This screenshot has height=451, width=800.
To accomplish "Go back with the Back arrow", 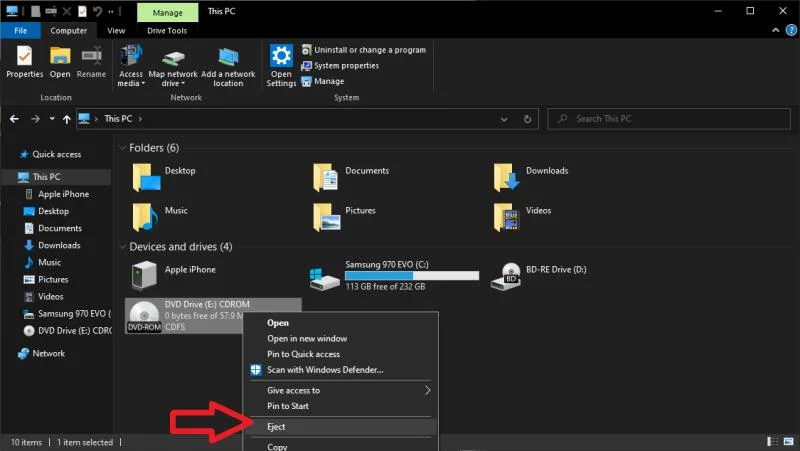I will (14, 119).
